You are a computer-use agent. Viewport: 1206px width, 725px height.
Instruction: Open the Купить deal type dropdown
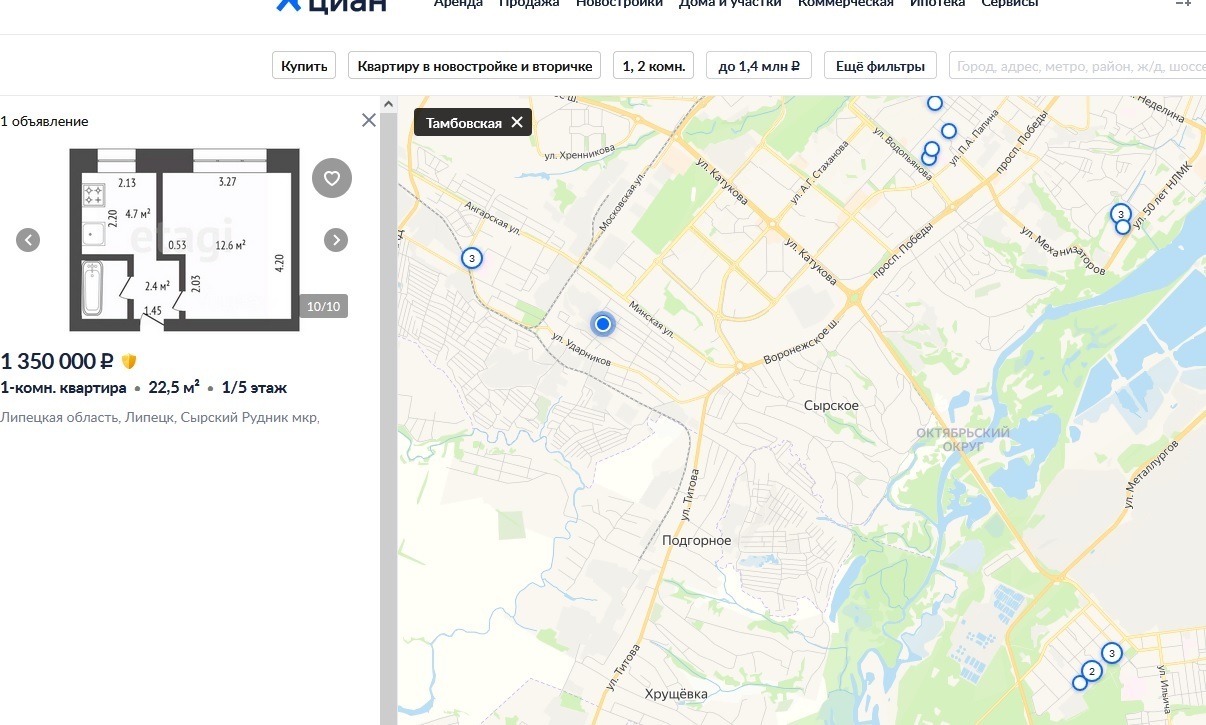point(304,66)
